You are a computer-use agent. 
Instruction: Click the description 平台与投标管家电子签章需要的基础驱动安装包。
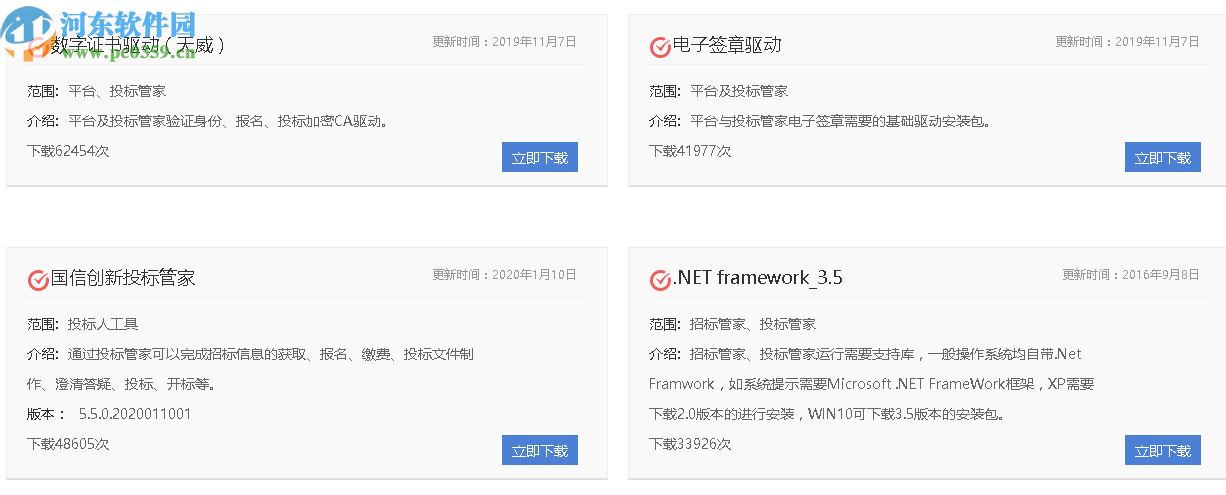click(x=842, y=121)
